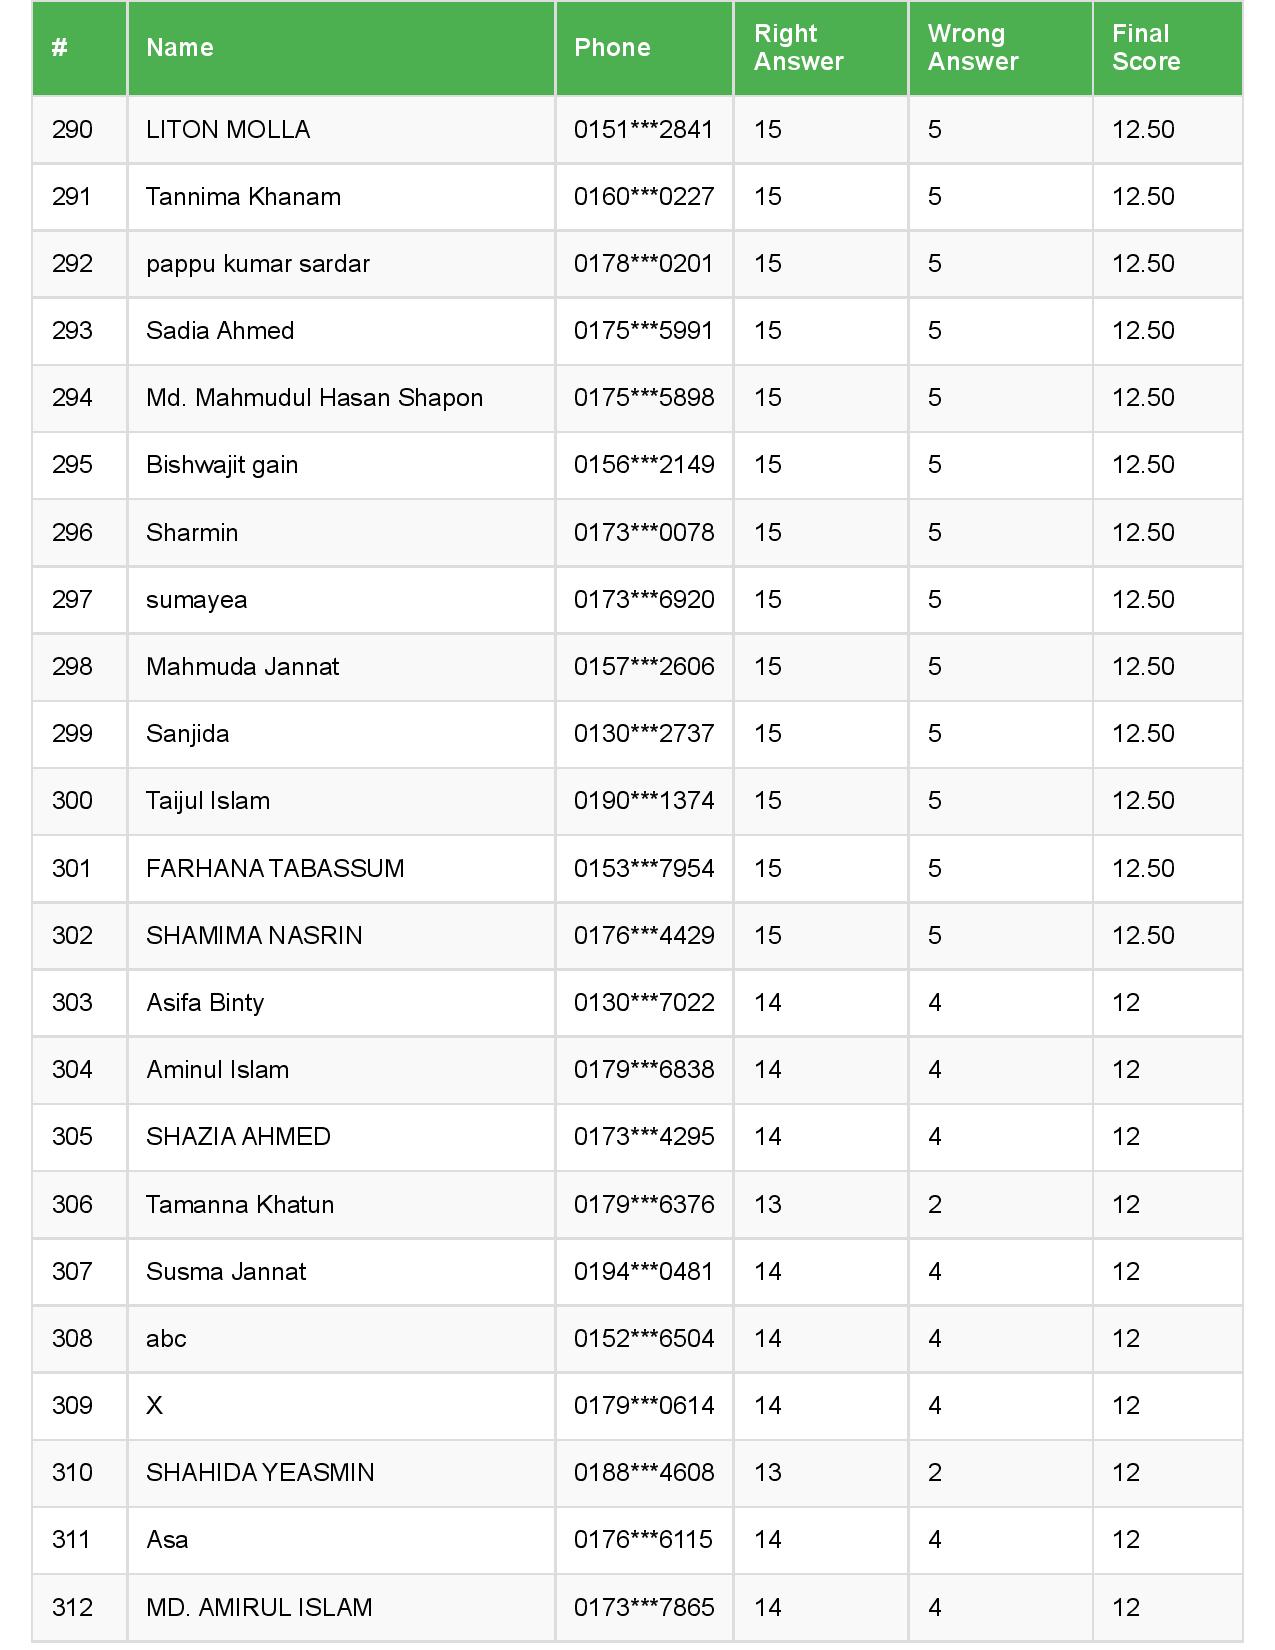Select Md. Mahmudul Hasan Shapon name cell
The image size is (1275, 1650).
coord(314,398)
